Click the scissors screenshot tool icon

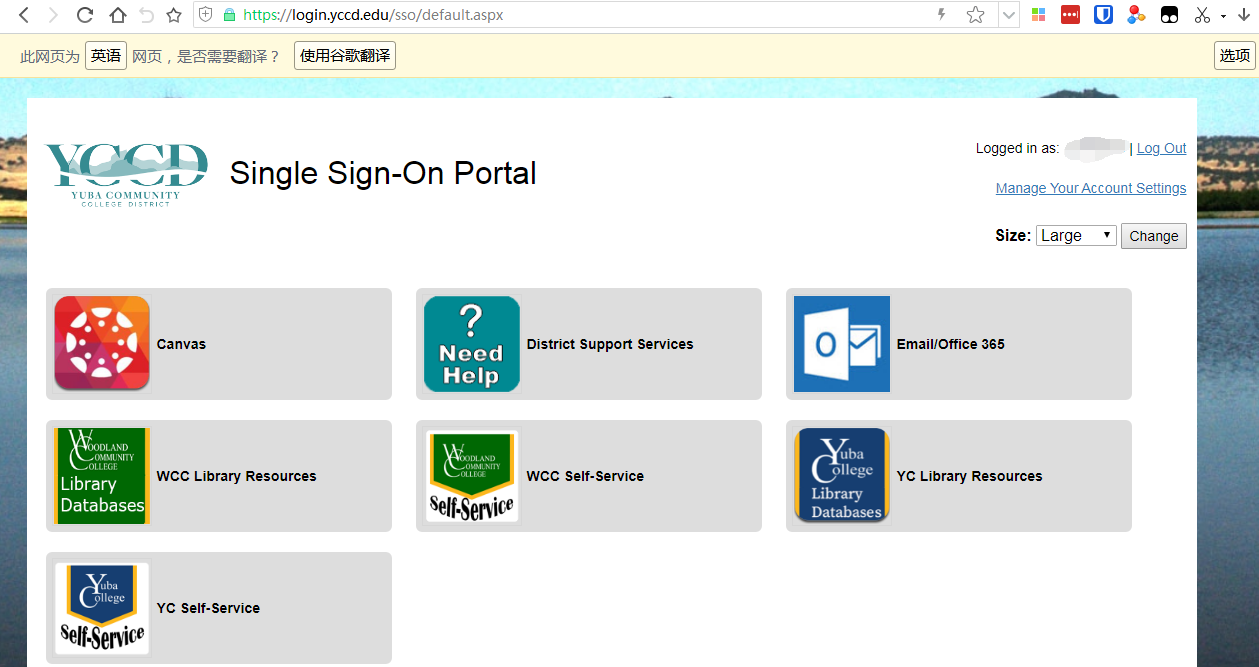click(x=1202, y=15)
